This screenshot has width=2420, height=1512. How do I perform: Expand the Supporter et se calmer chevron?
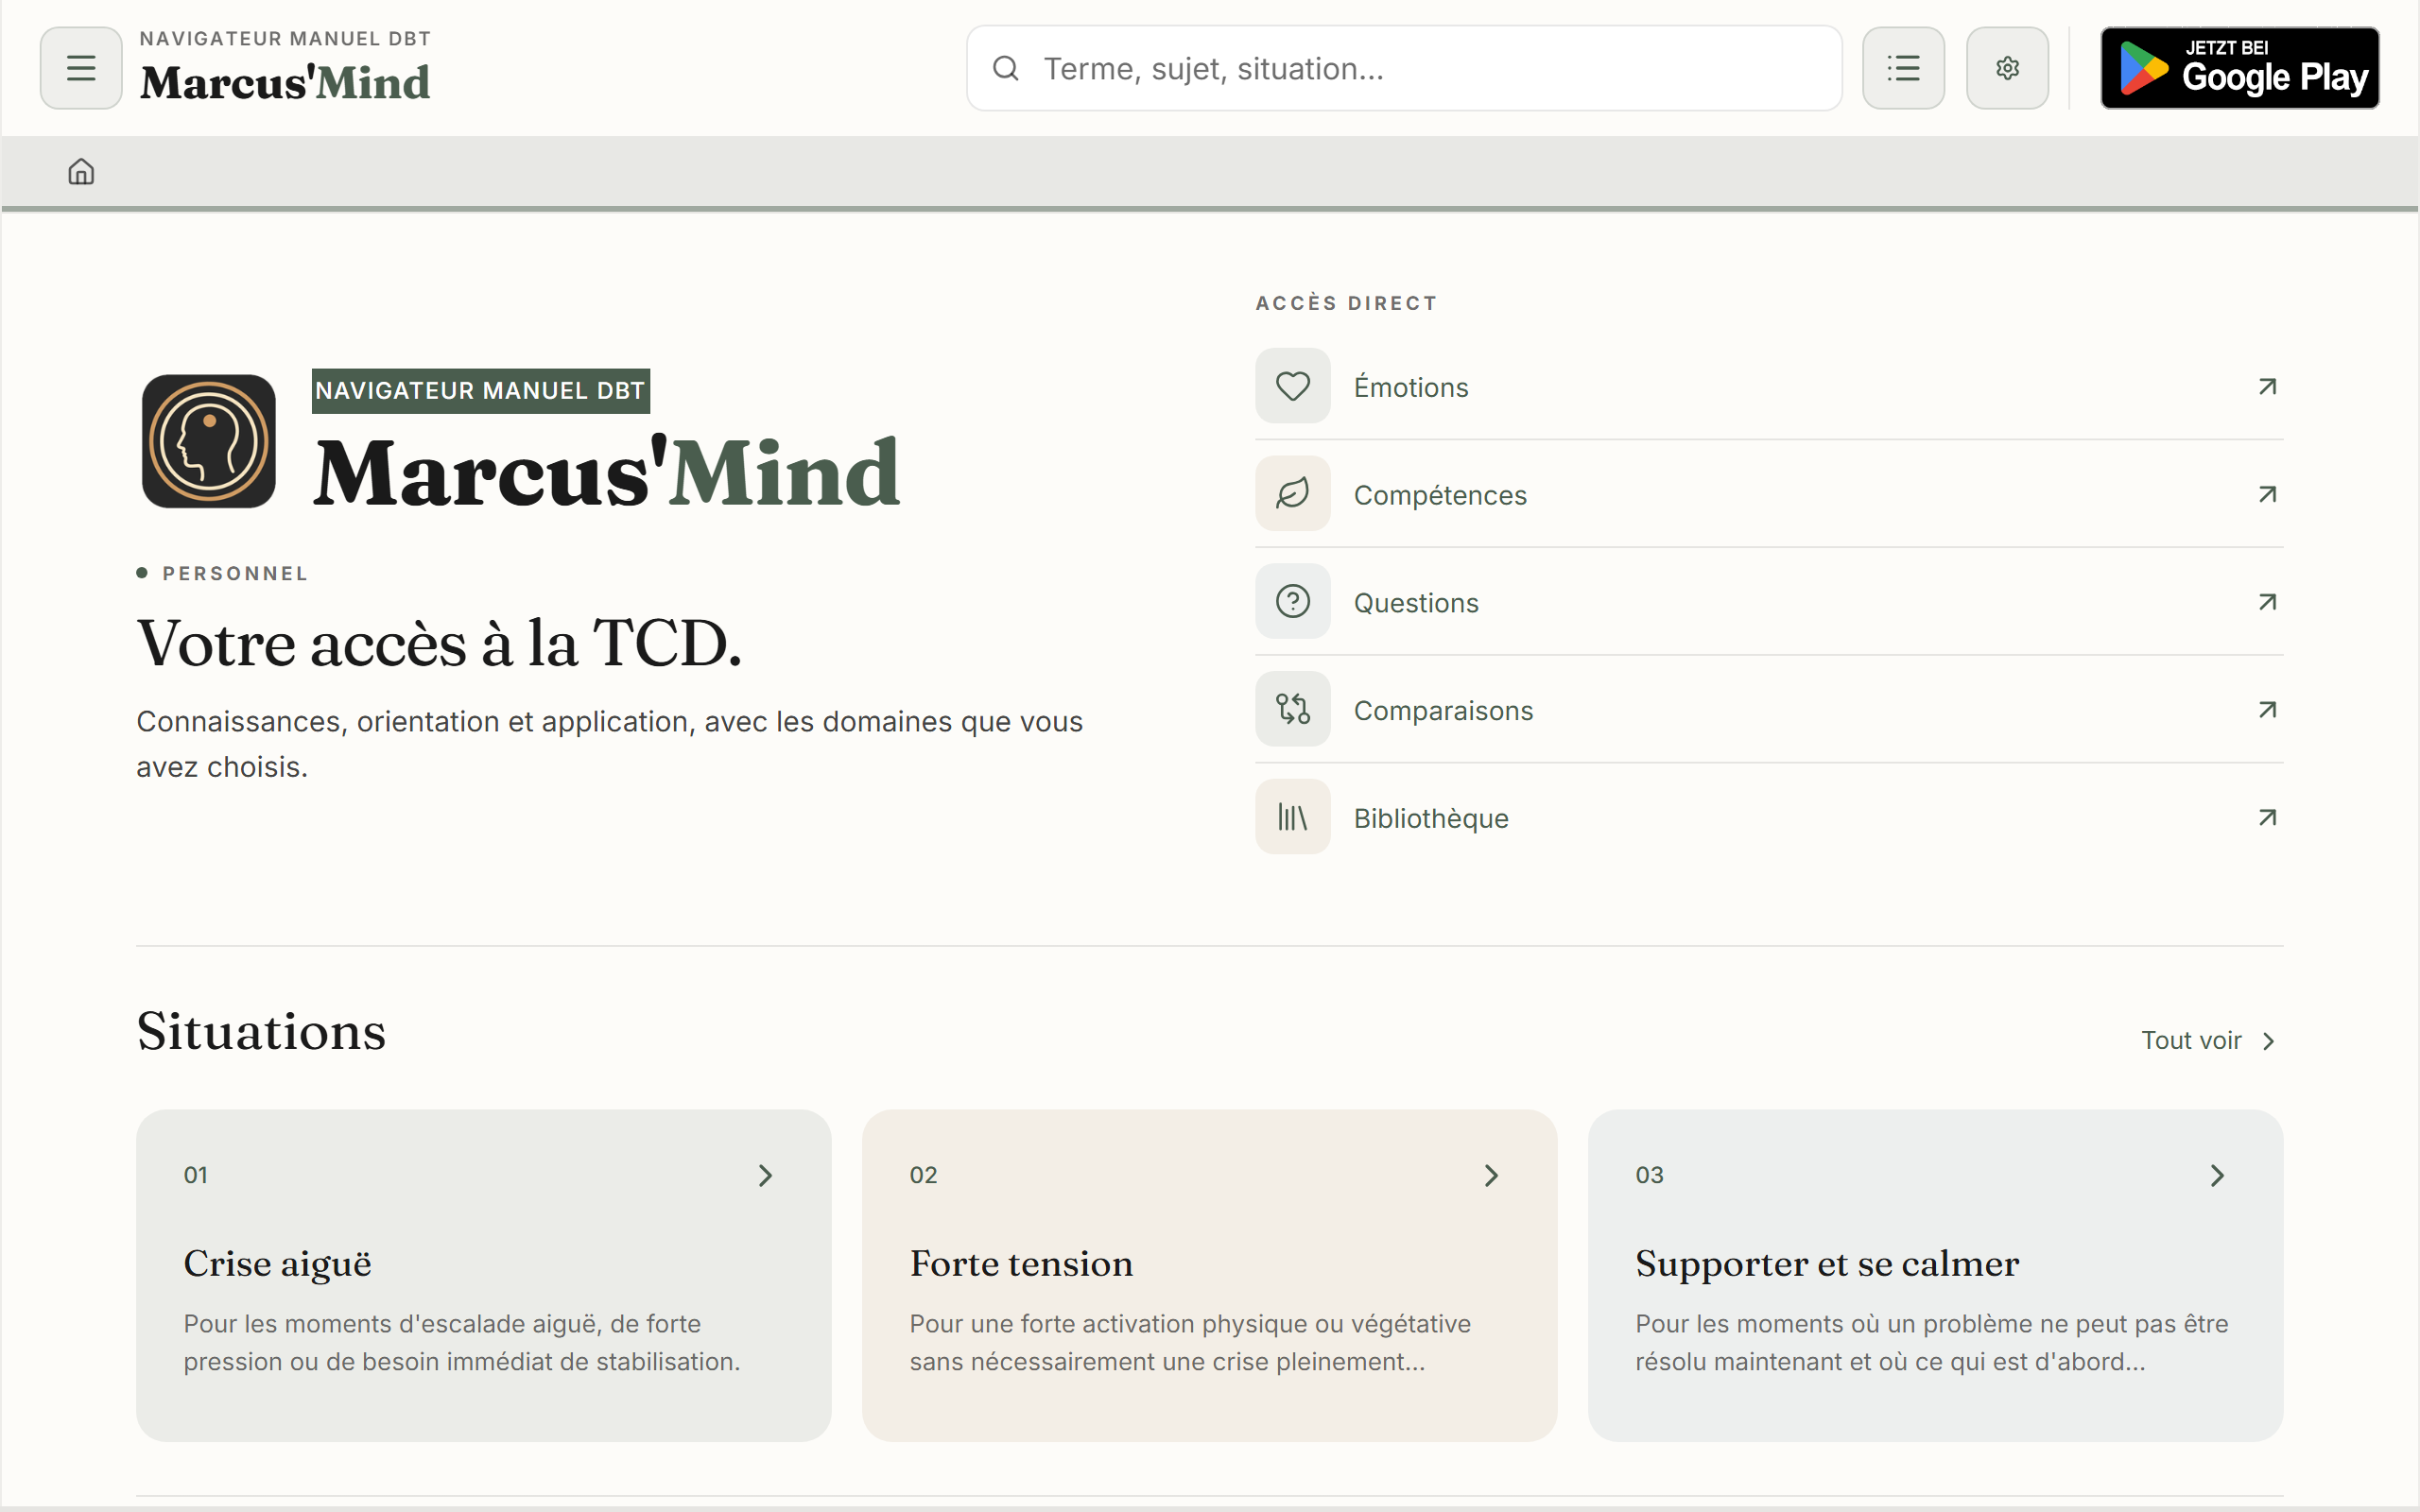pos(2217,1175)
